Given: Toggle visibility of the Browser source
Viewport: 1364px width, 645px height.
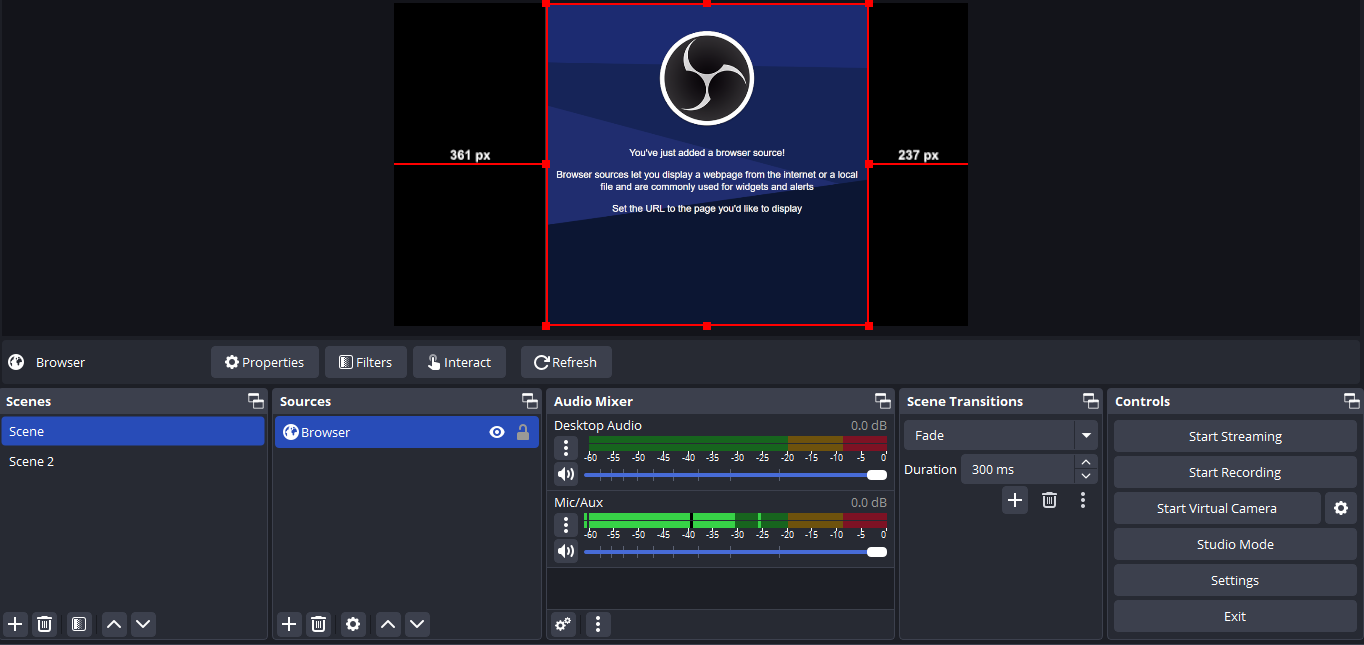Looking at the screenshot, I should [497, 432].
